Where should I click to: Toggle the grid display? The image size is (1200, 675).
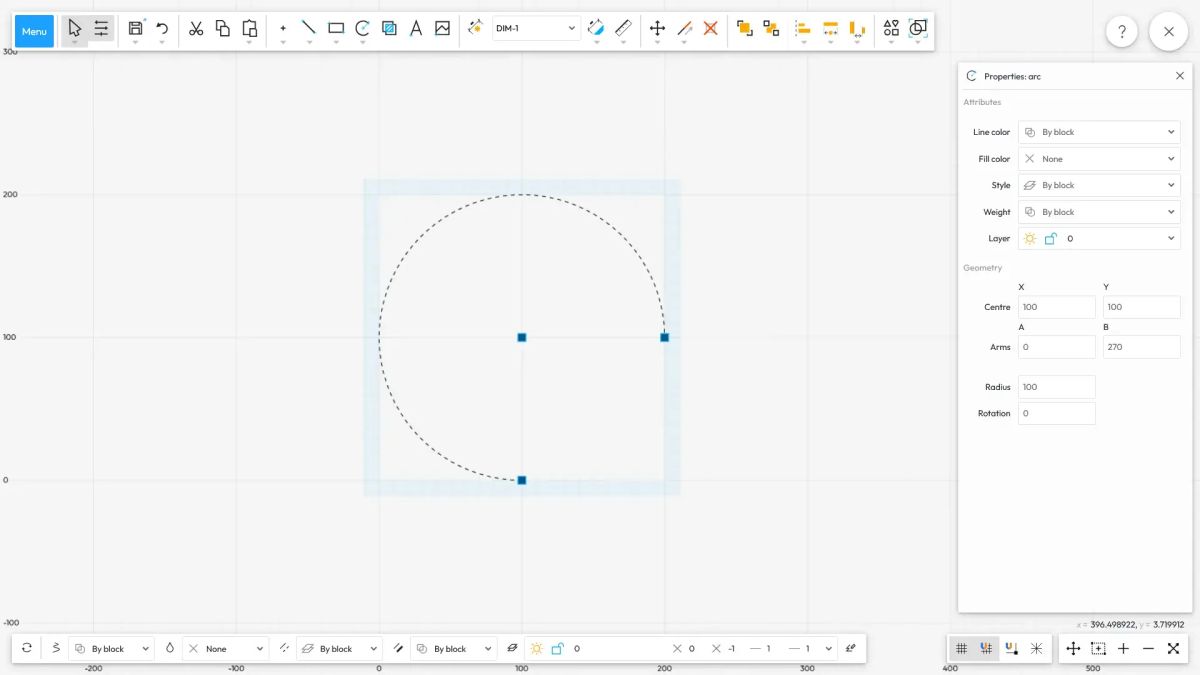coord(962,648)
